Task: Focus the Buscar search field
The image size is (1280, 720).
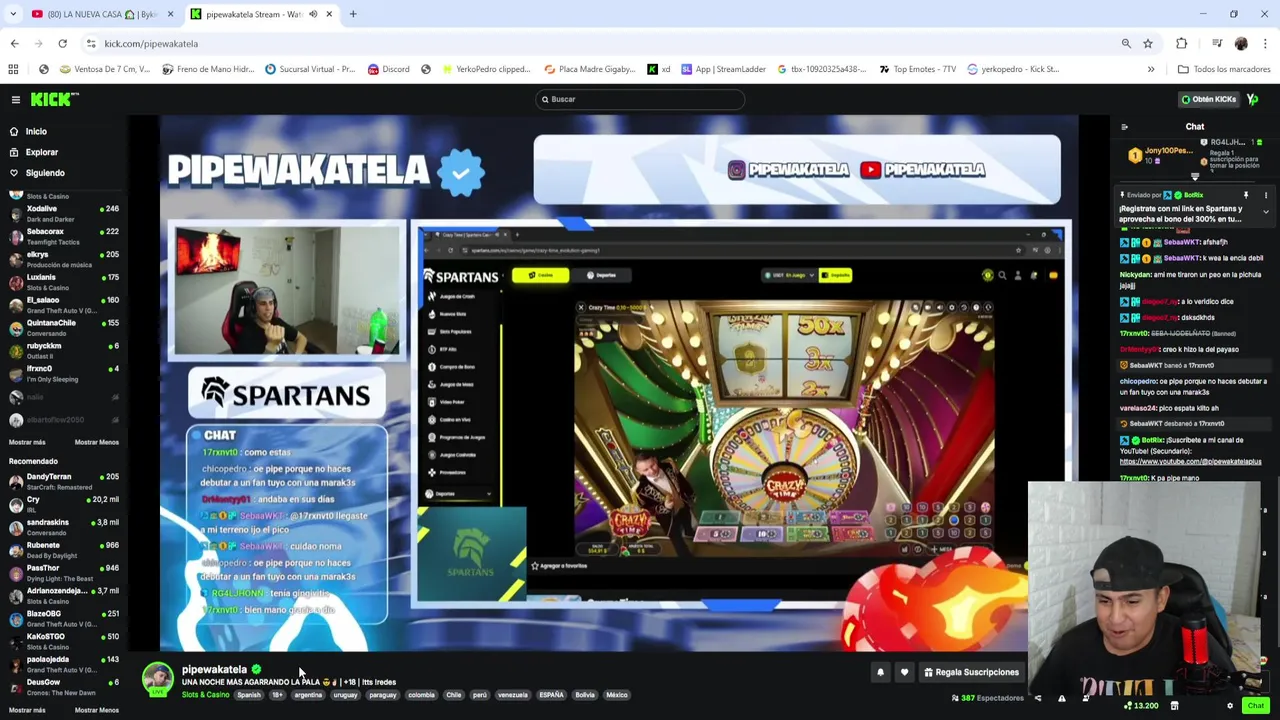Action: pyautogui.click(x=640, y=99)
